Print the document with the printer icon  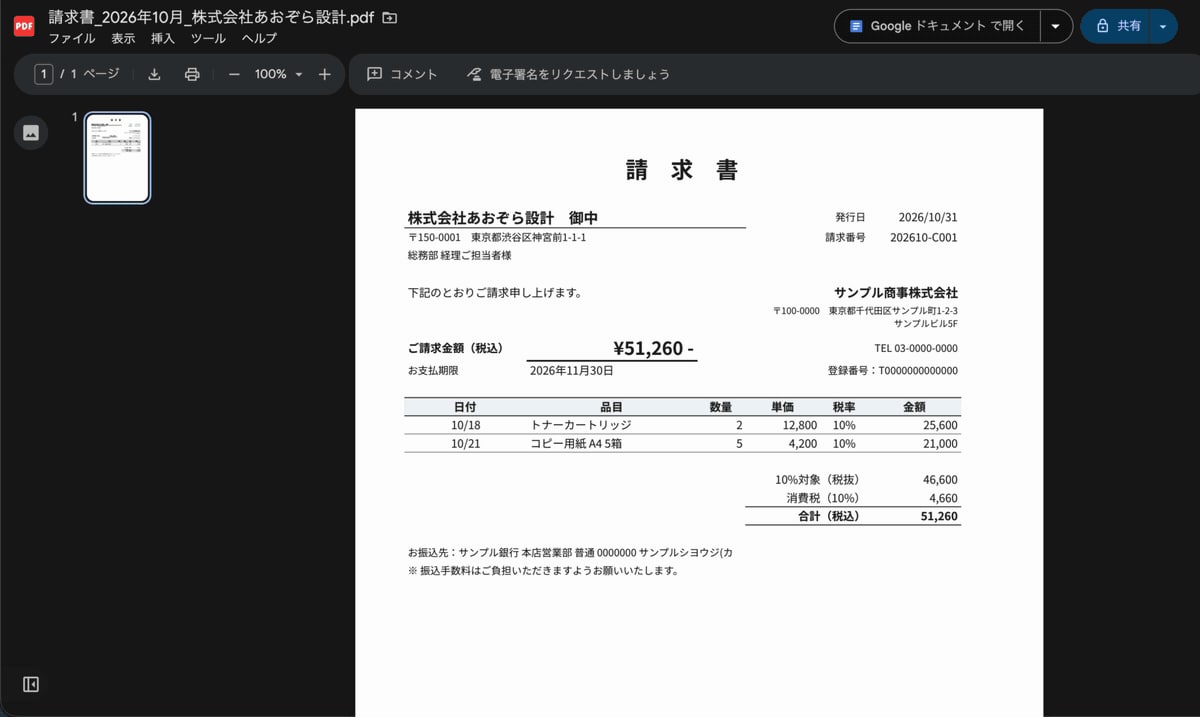click(x=192, y=74)
